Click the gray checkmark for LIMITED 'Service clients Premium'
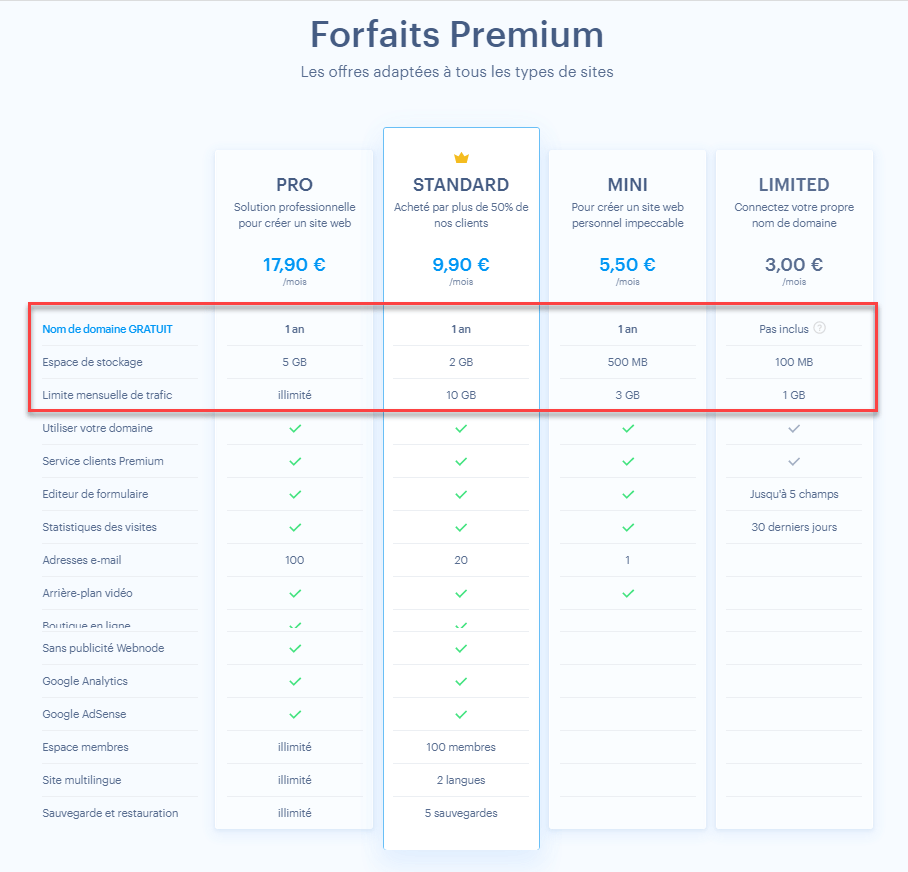 pos(793,461)
